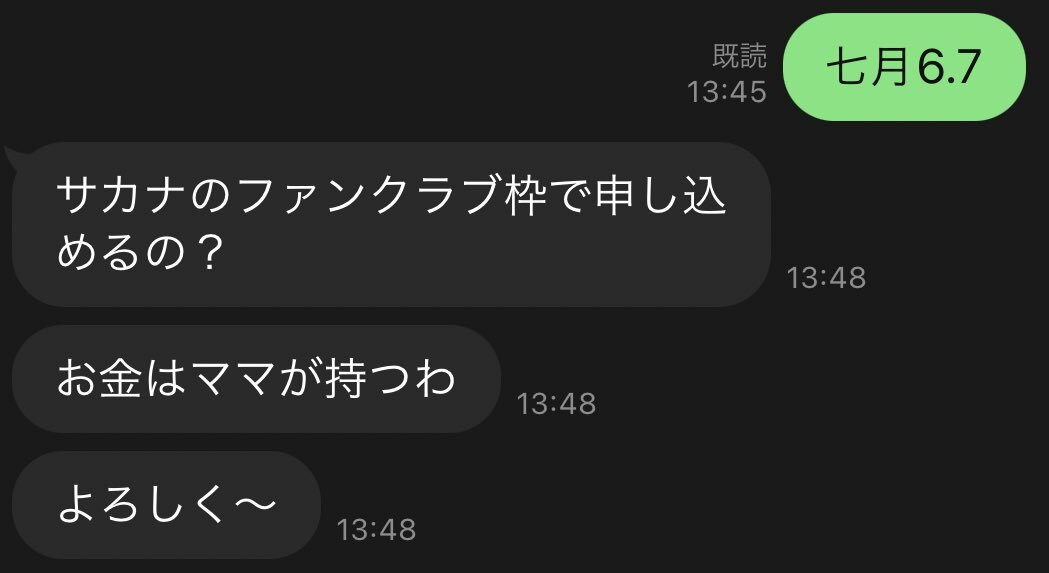Image resolution: width=1049 pixels, height=573 pixels.
Task: Click the speech tail of the first received bubble
Action: [15, 157]
